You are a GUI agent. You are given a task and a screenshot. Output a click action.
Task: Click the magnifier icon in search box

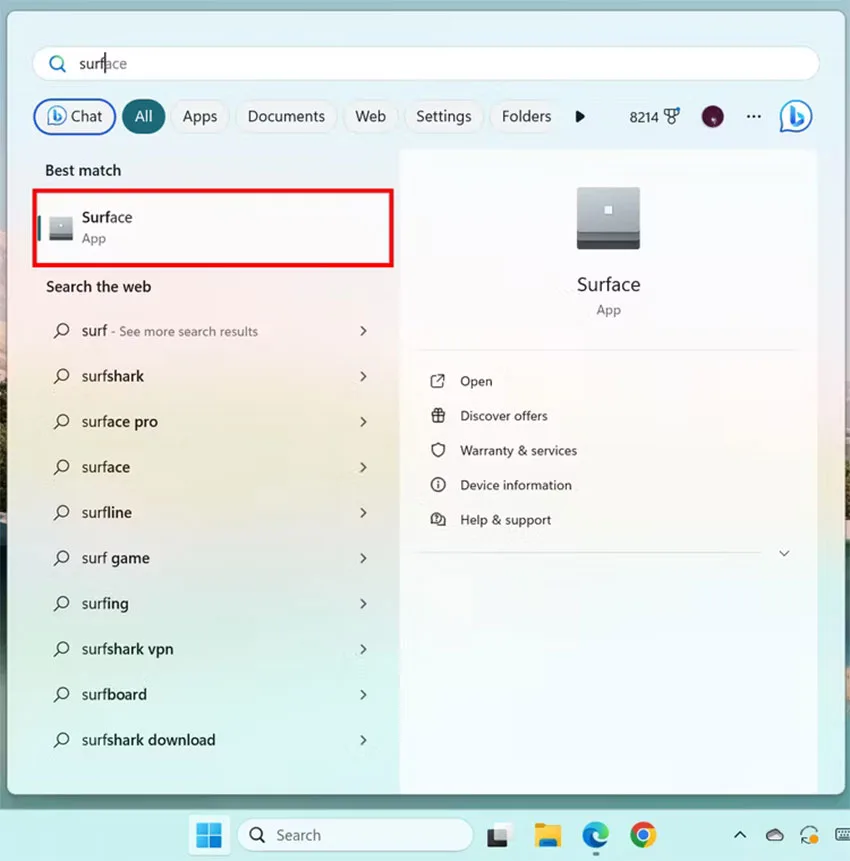58,64
